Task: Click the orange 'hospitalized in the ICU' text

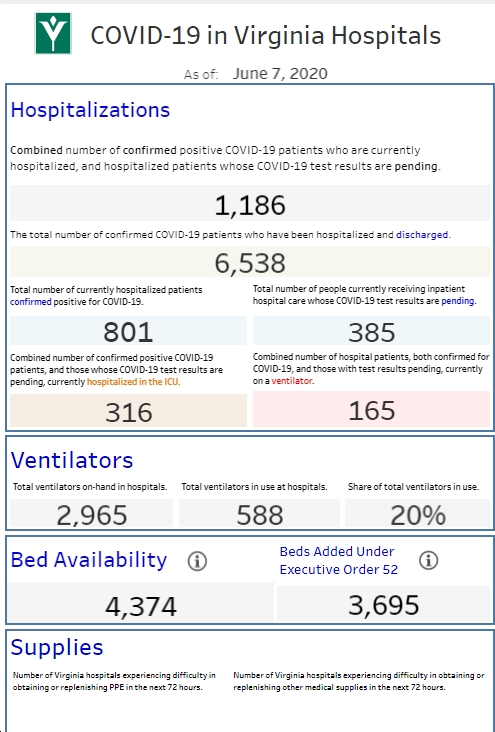Action: (133, 382)
